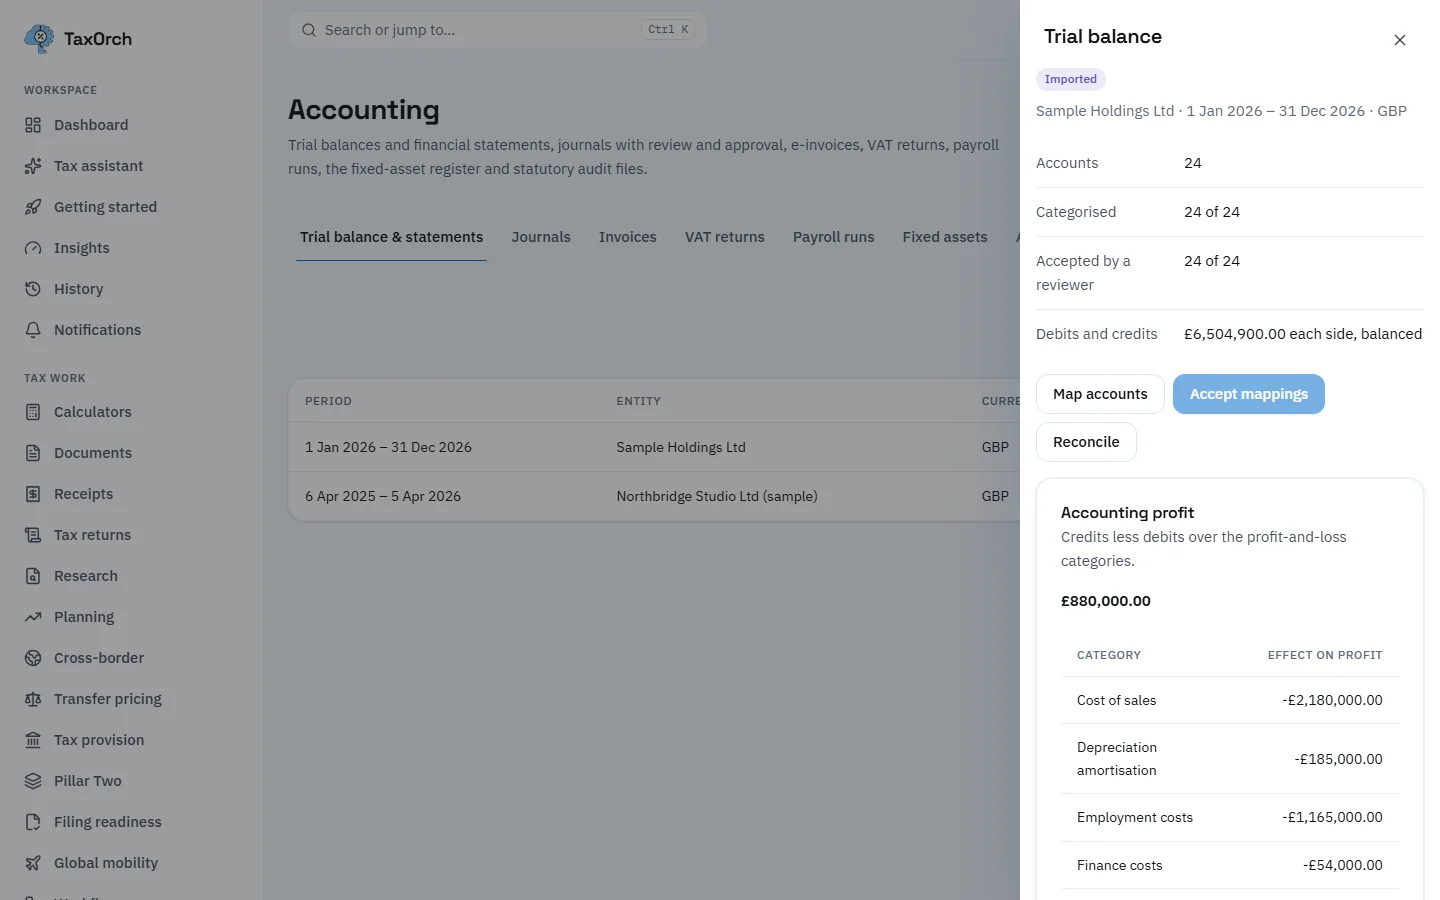
Task: Click the Pillar Two layers icon
Action: (x=33, y=781)
